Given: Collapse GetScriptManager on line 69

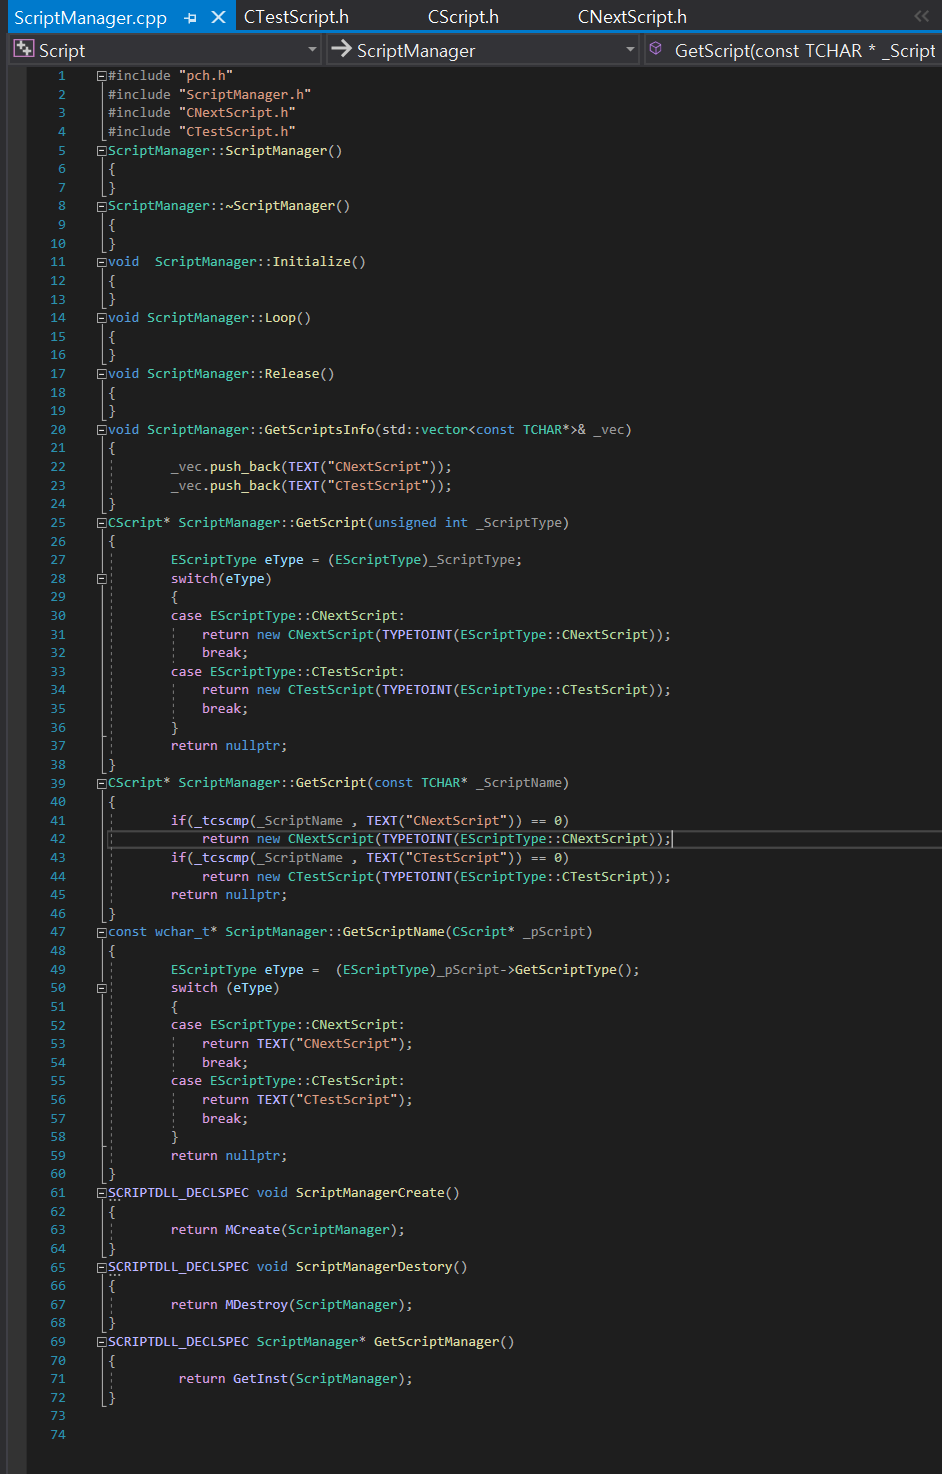Looking at the screenshot, I should [101, 1342].
